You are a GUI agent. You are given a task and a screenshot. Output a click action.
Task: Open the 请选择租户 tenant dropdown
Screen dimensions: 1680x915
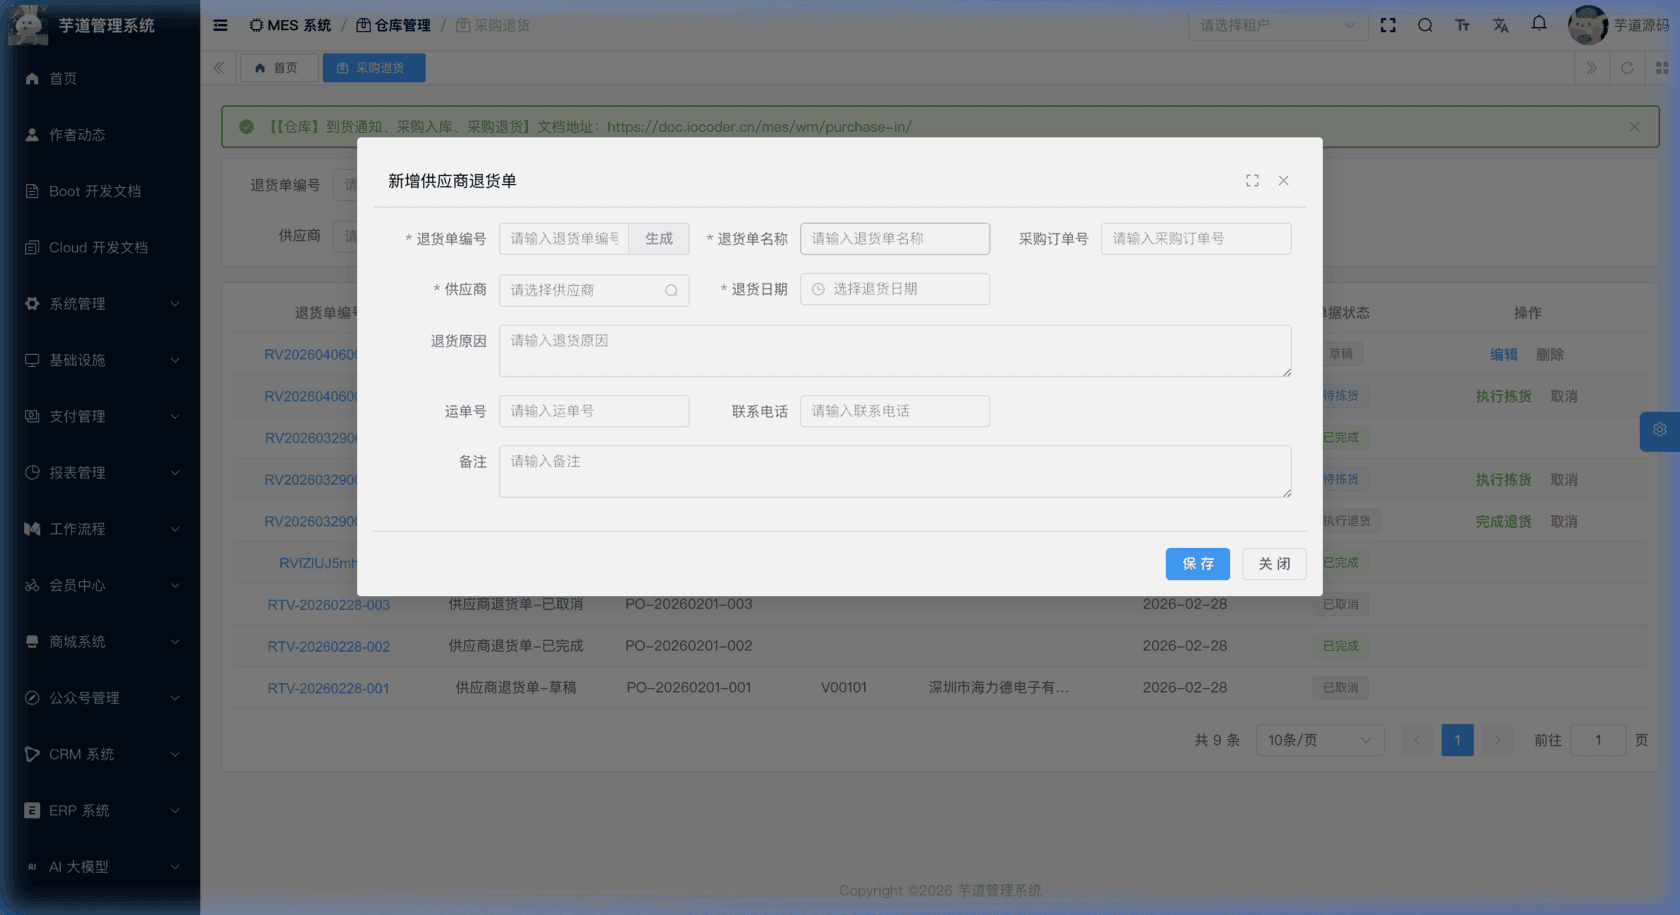coord(1277,25)
